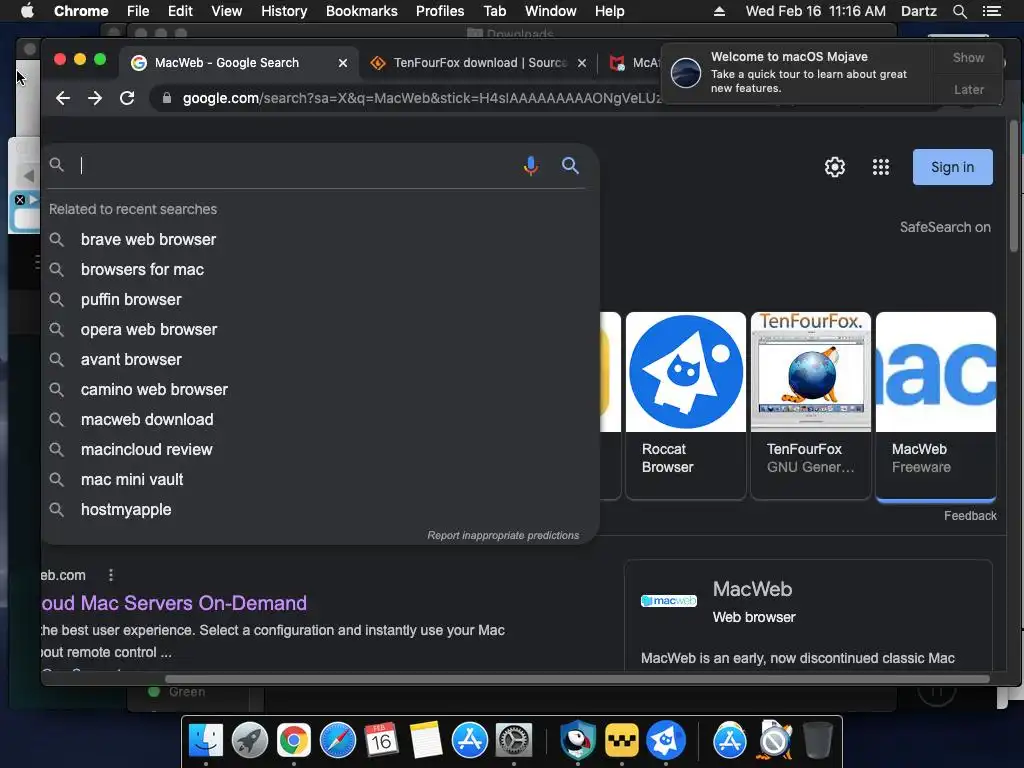Open Chrome from the Dock
This screenshot has width=1024, height=768.
click(294, 741)
